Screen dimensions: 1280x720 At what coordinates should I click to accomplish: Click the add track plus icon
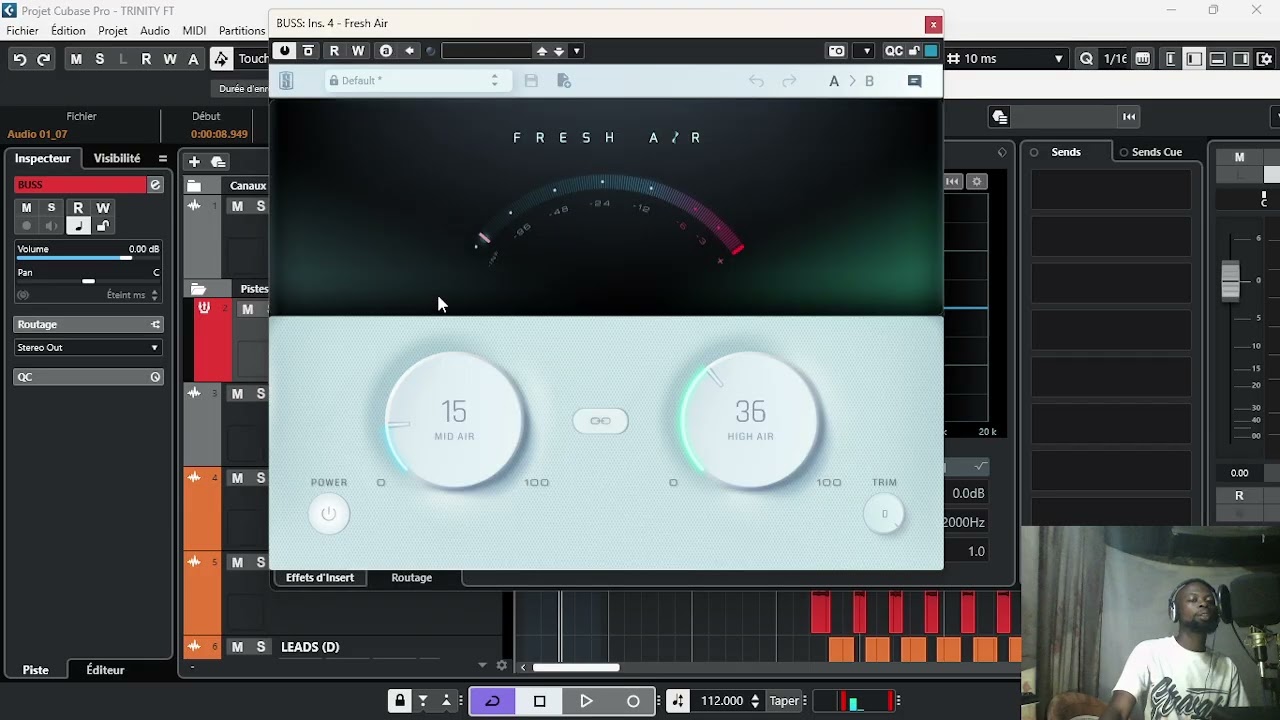pyautogui.click(x=194, y=161)
